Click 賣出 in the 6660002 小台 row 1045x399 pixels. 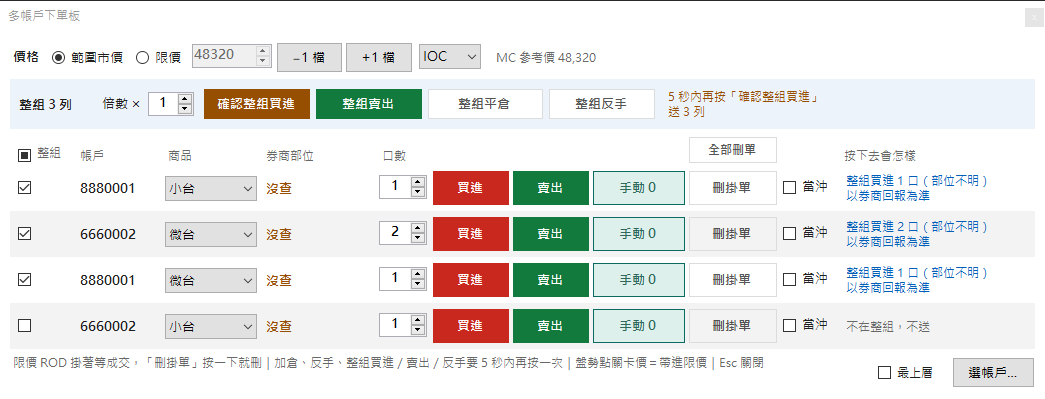[x=550, y=326]
